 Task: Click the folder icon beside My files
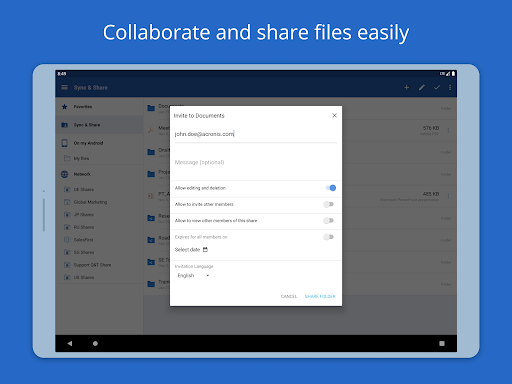(x=67, y=158)
